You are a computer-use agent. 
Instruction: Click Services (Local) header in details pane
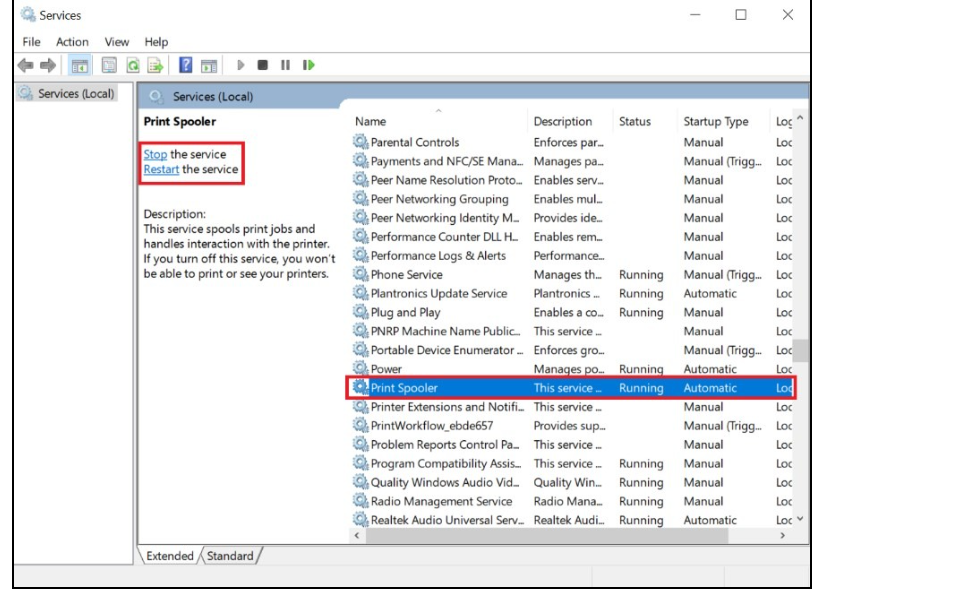click(213, 96)
